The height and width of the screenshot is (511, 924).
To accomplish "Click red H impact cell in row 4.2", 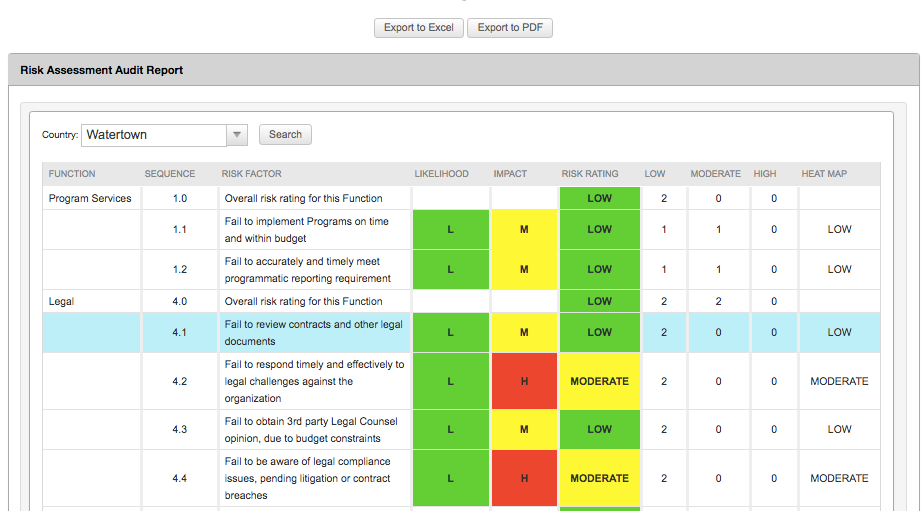I will pos(524,381).
